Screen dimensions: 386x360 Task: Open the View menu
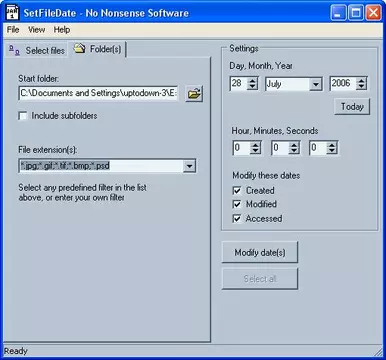click(x=36, y=30)
